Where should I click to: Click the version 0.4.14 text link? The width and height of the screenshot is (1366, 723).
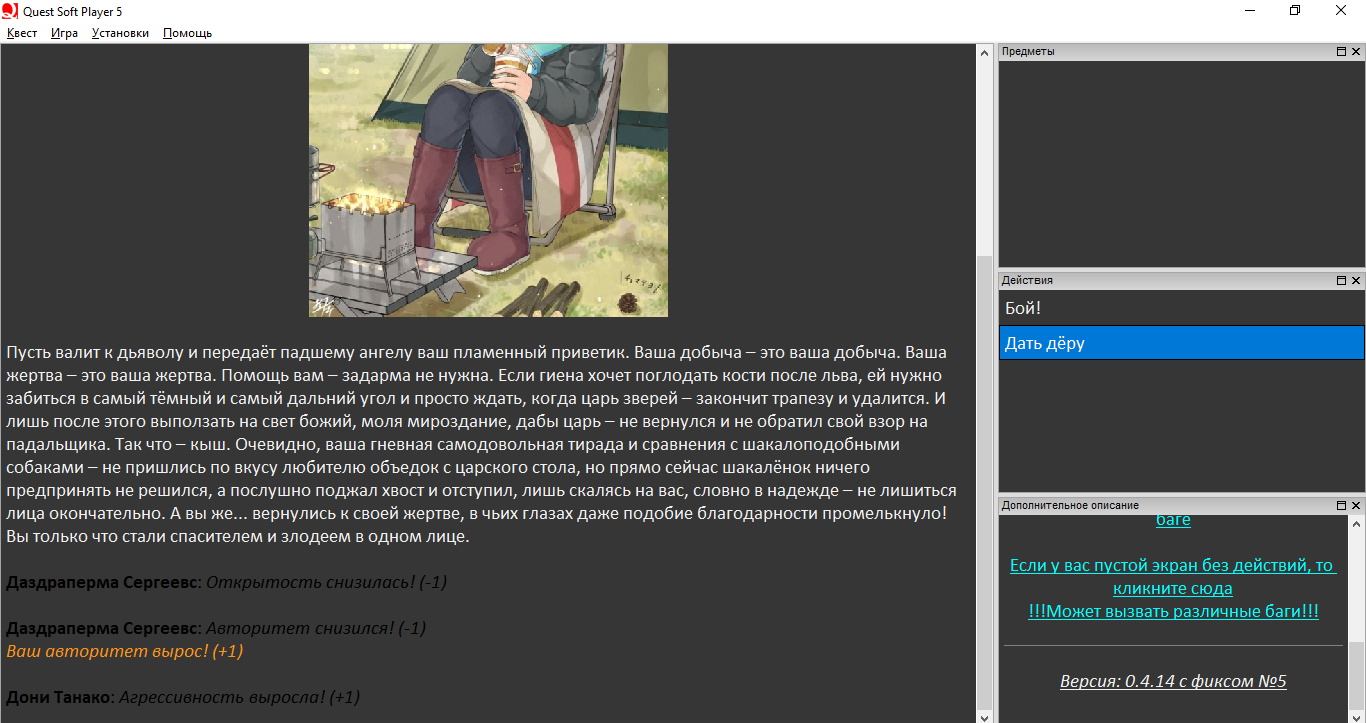coord(1173,681)
